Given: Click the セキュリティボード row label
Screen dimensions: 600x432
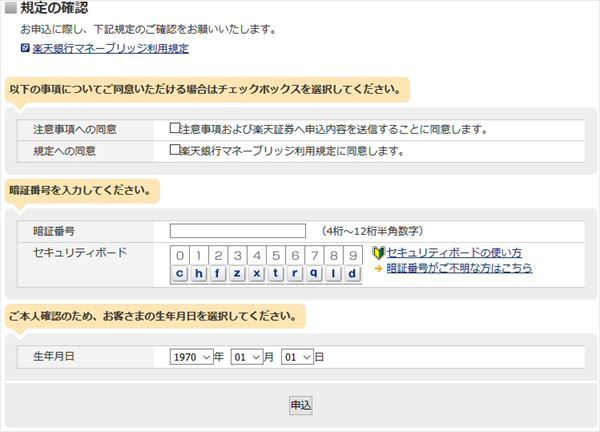Looking at the screenshot, I should (x=80, y=253).
